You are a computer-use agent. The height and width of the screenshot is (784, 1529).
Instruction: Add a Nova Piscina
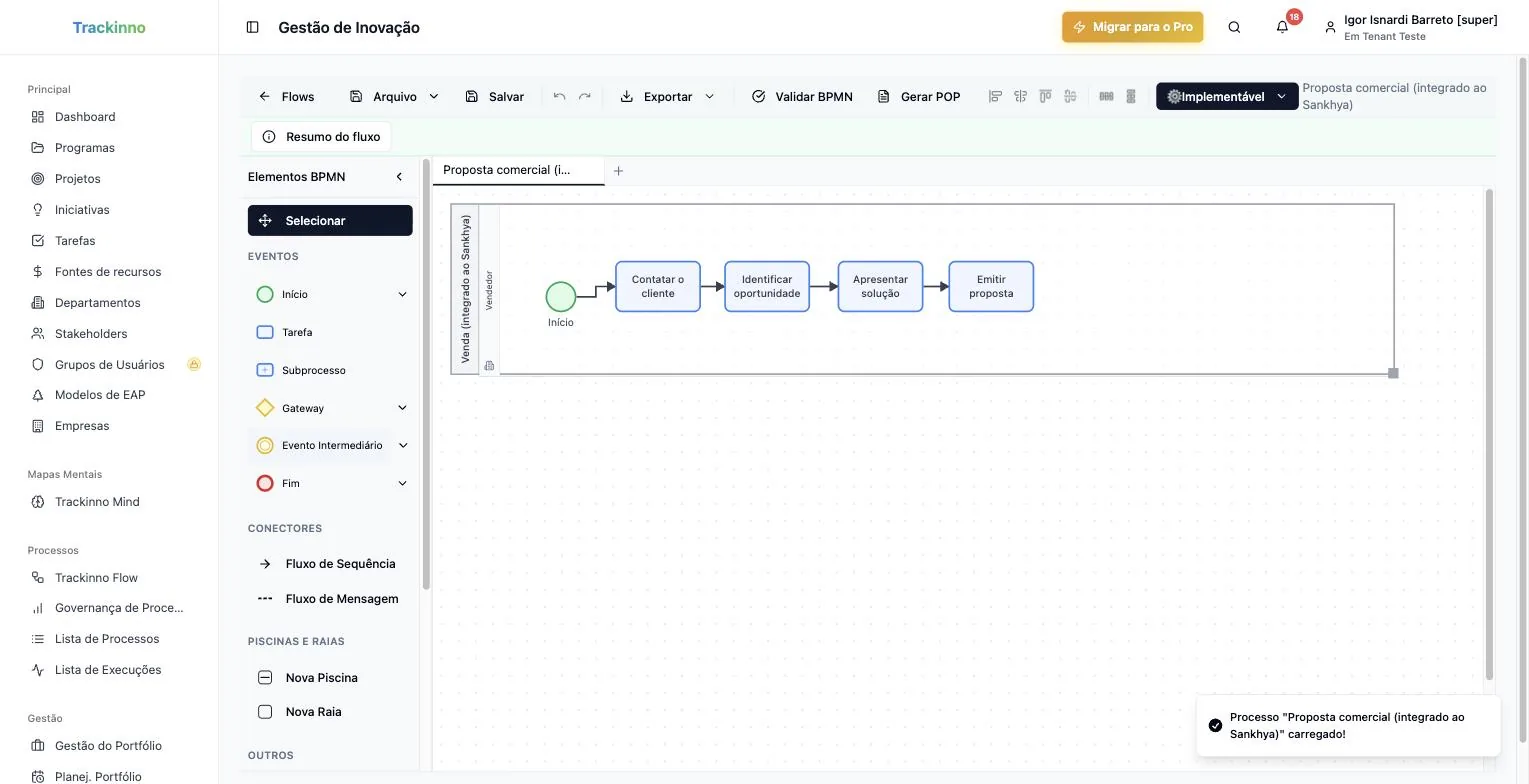pos(330,678)
